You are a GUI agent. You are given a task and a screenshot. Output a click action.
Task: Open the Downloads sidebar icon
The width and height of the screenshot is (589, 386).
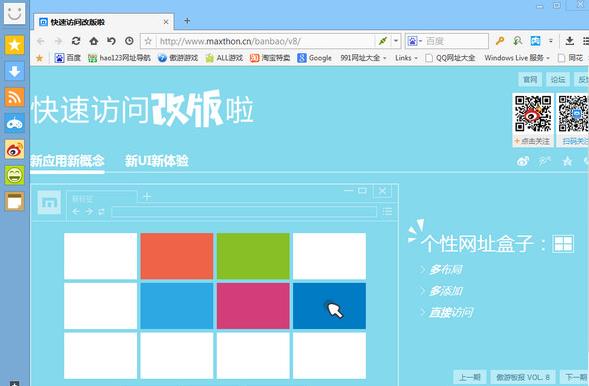[x=14, y=71]
